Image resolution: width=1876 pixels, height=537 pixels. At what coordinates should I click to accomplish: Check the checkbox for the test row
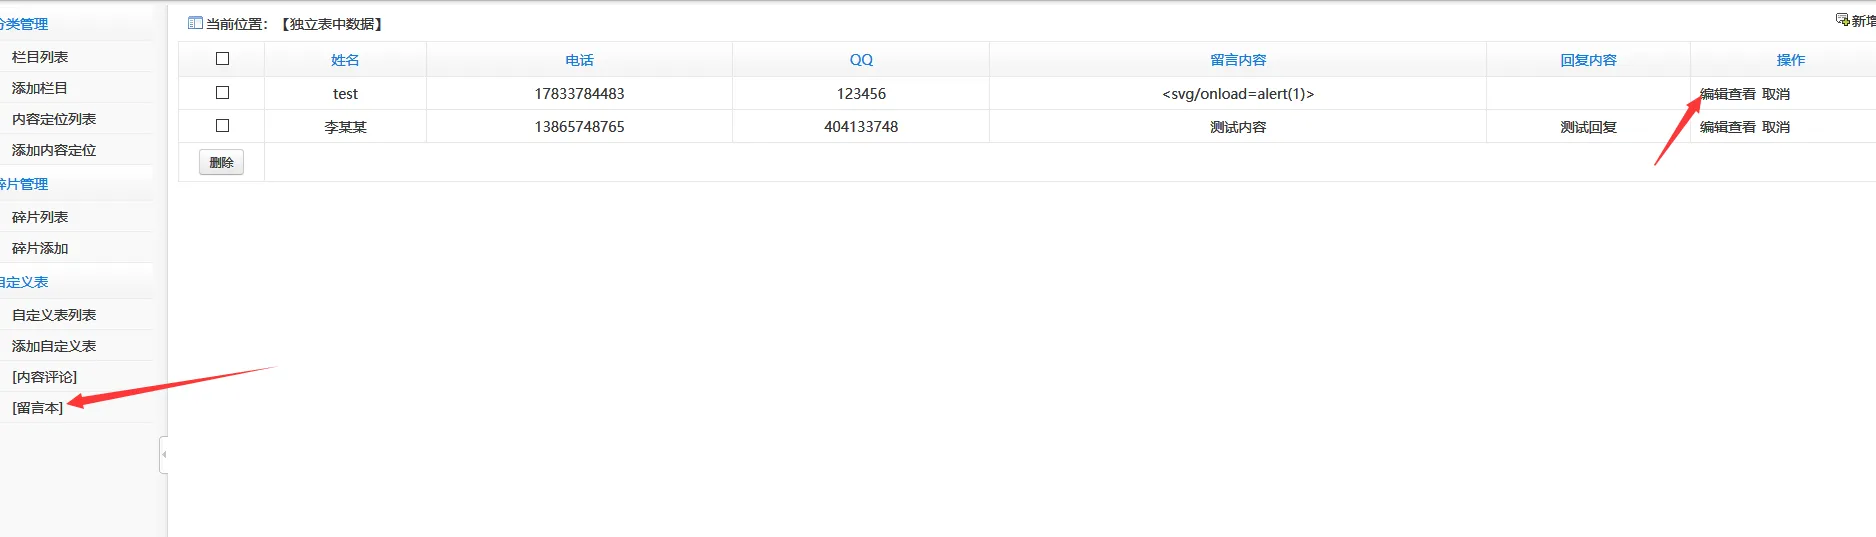222,93
